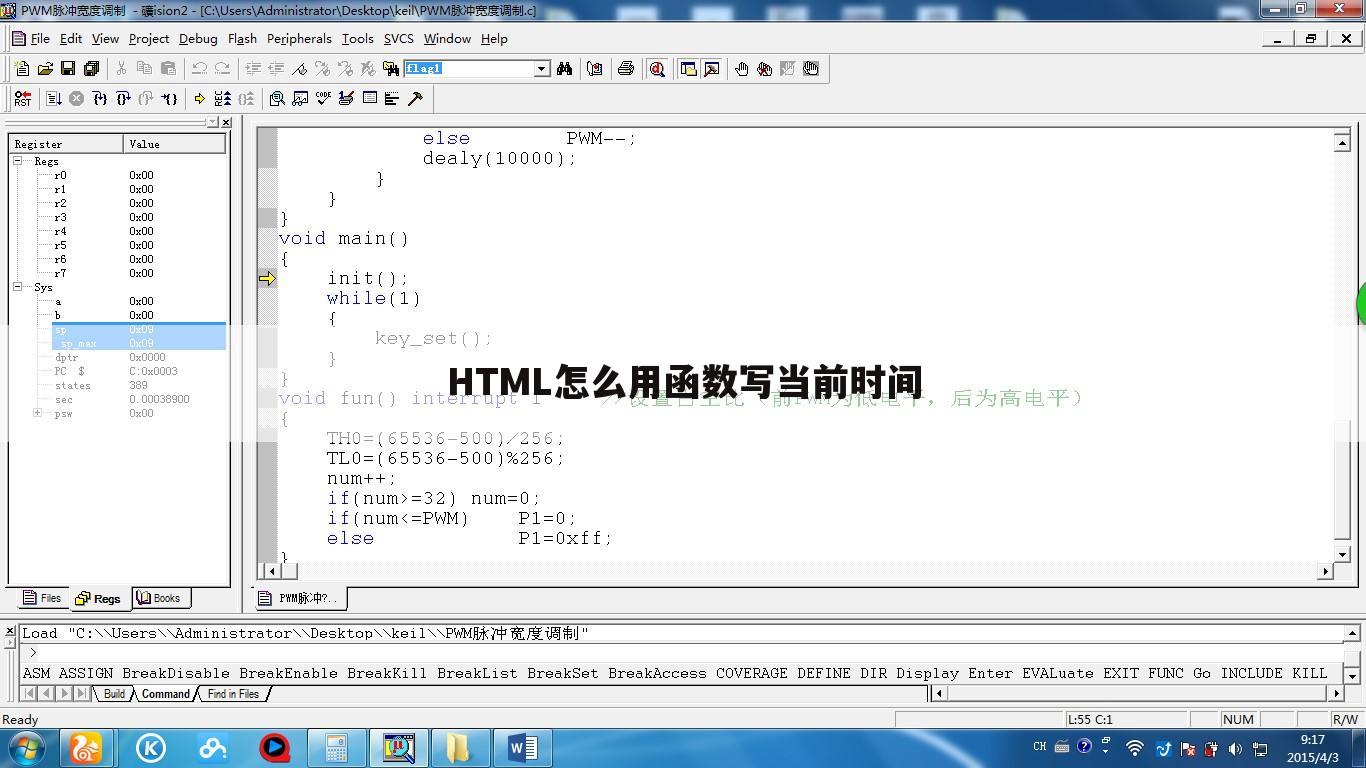Collapse the Sys tree node
This screenshot has width=1366, height=768.
[18, 287]
